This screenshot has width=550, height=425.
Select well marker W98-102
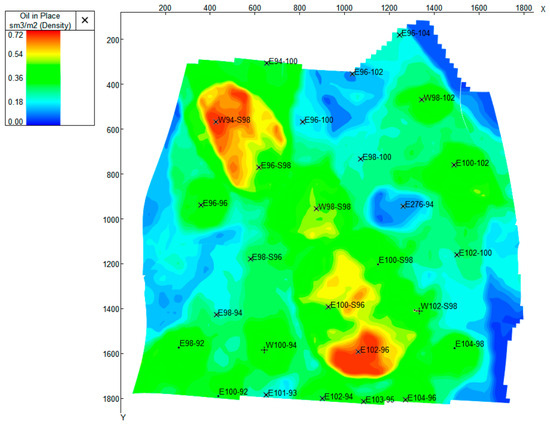[x=421, y=100]
